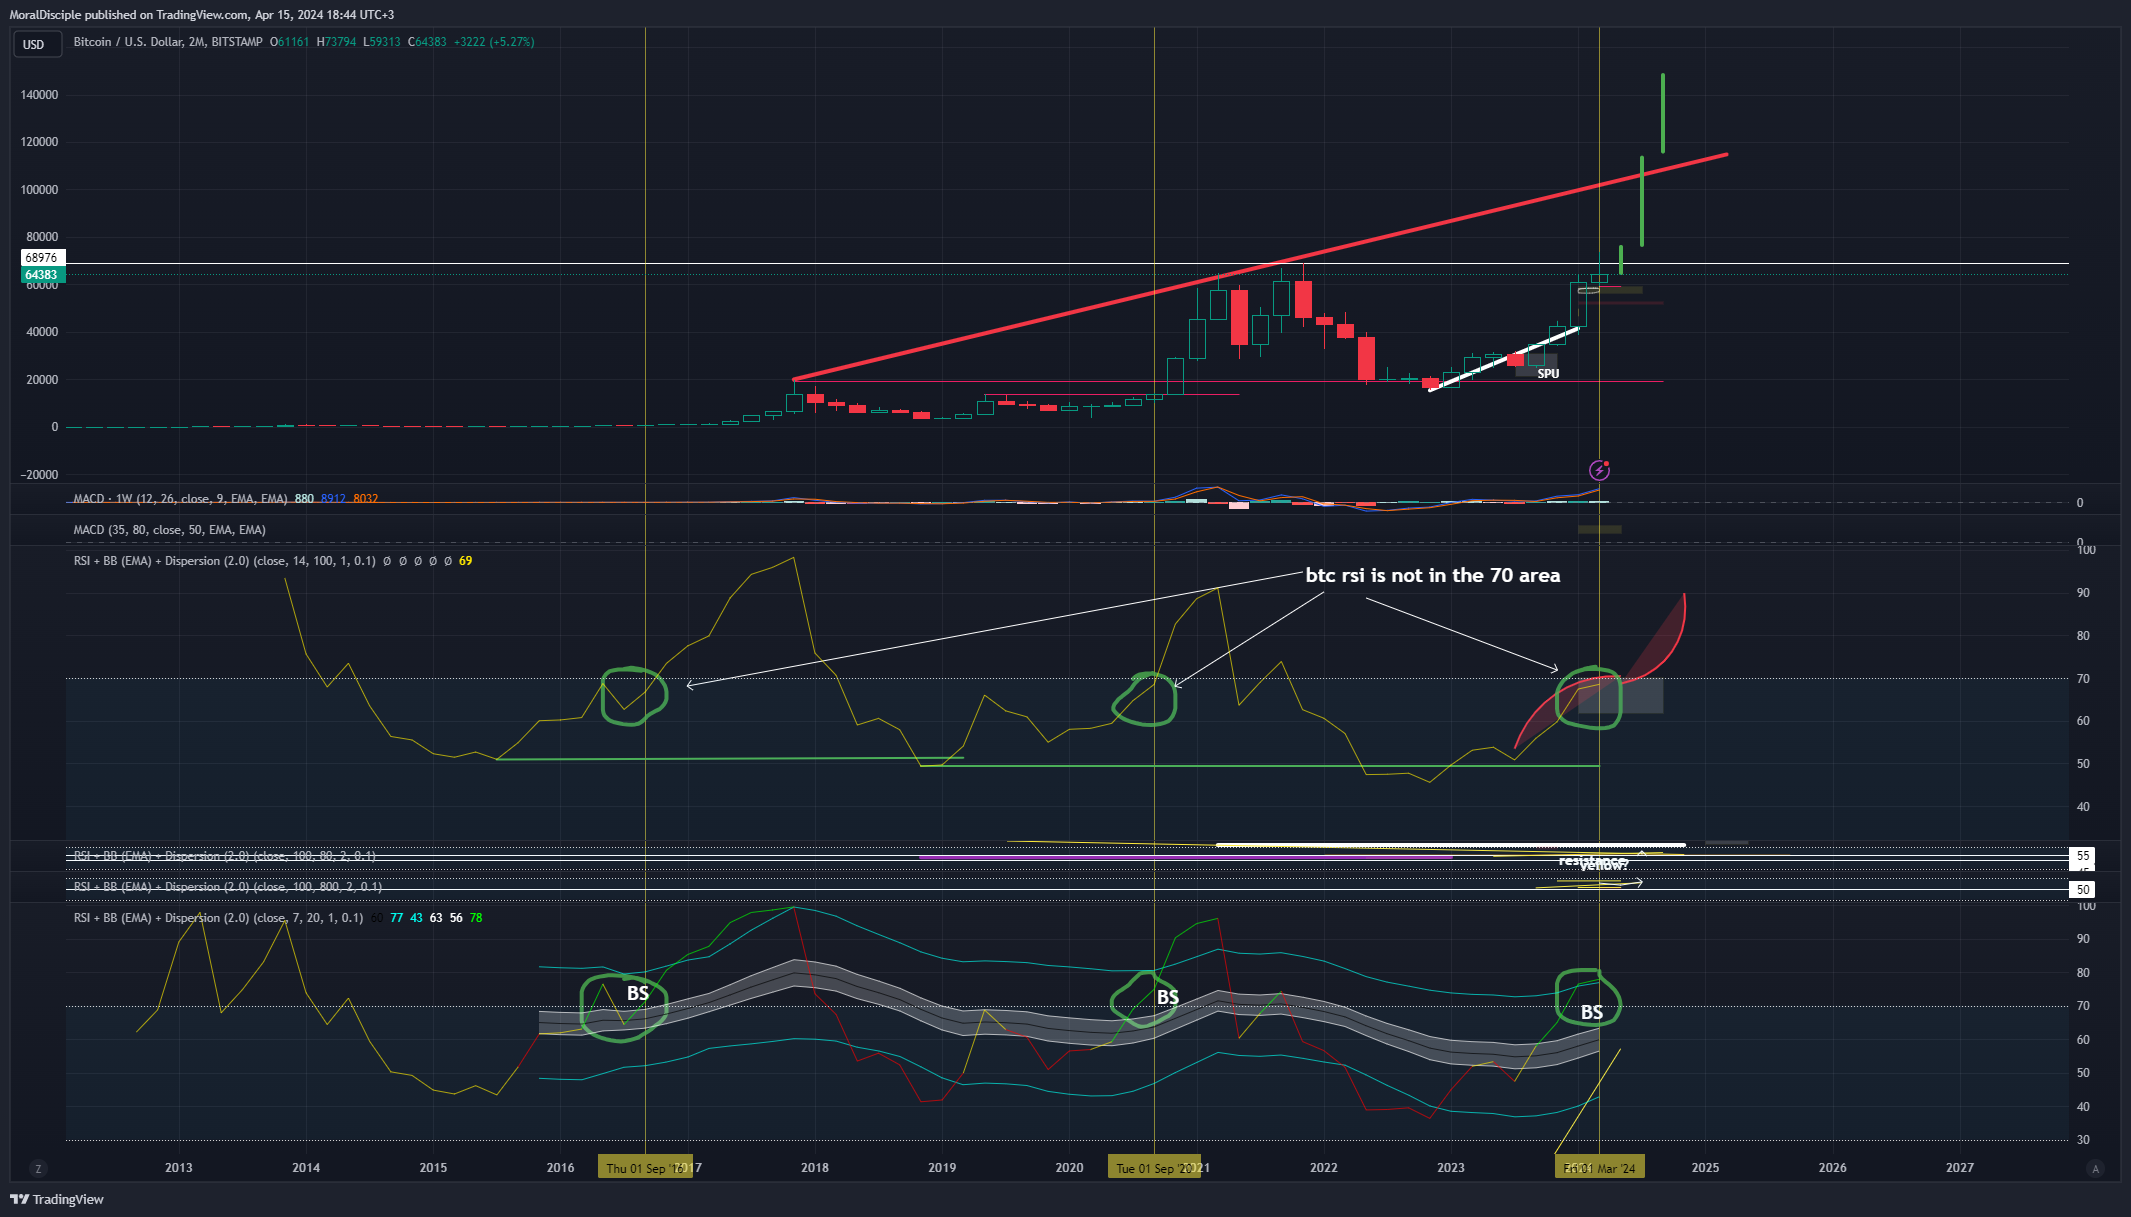The image size is (2131, 1217).
Task: Click the +3222 (+5.27%) change value
Action: click(x=494, y=42)
